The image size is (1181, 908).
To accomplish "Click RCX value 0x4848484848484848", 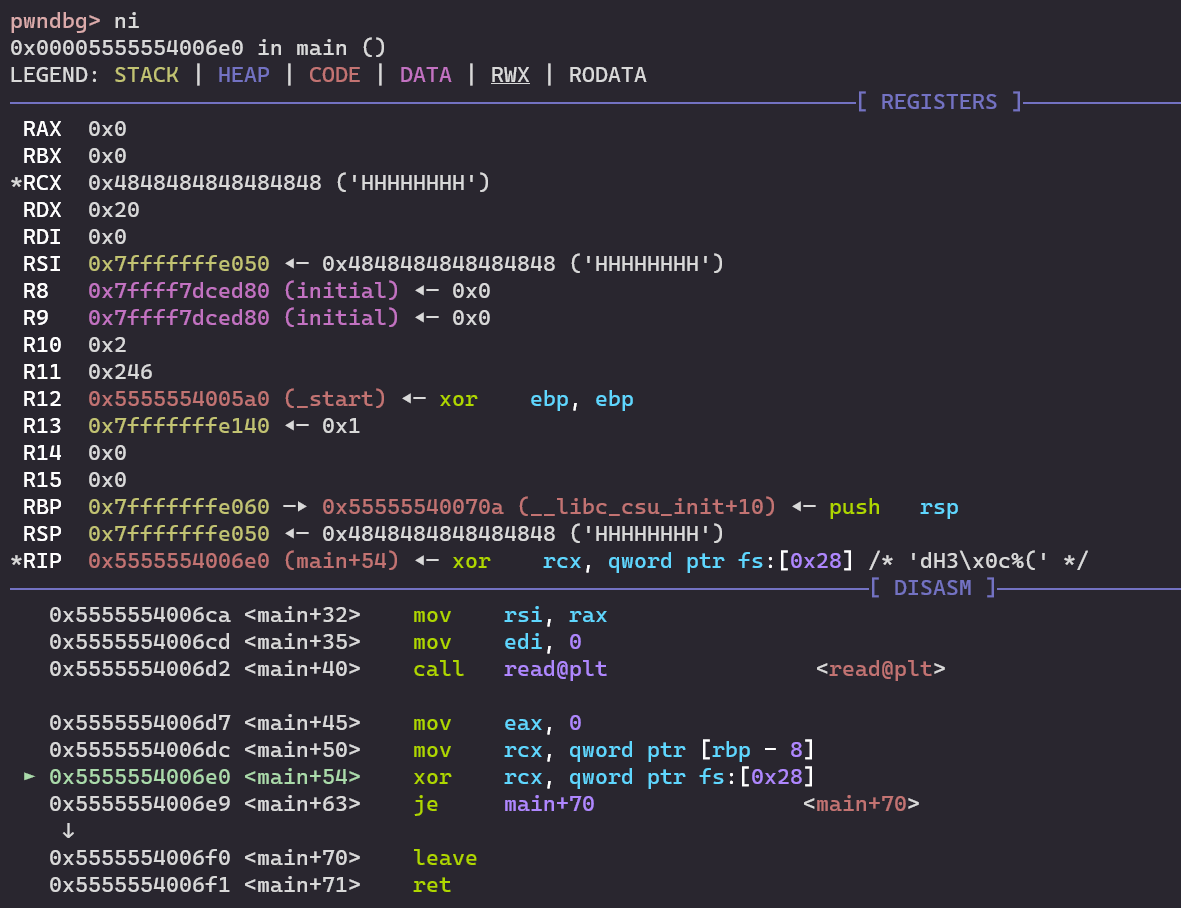I will click(205, 183).
